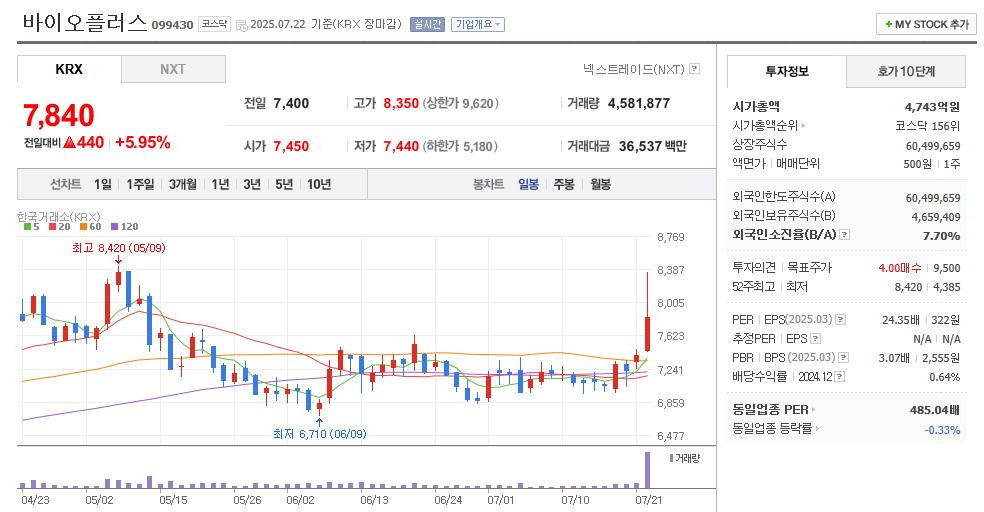Click plus icon in MY STOCK 추가
The width and height of the screenshot is (984, 512).
[888, 24]
